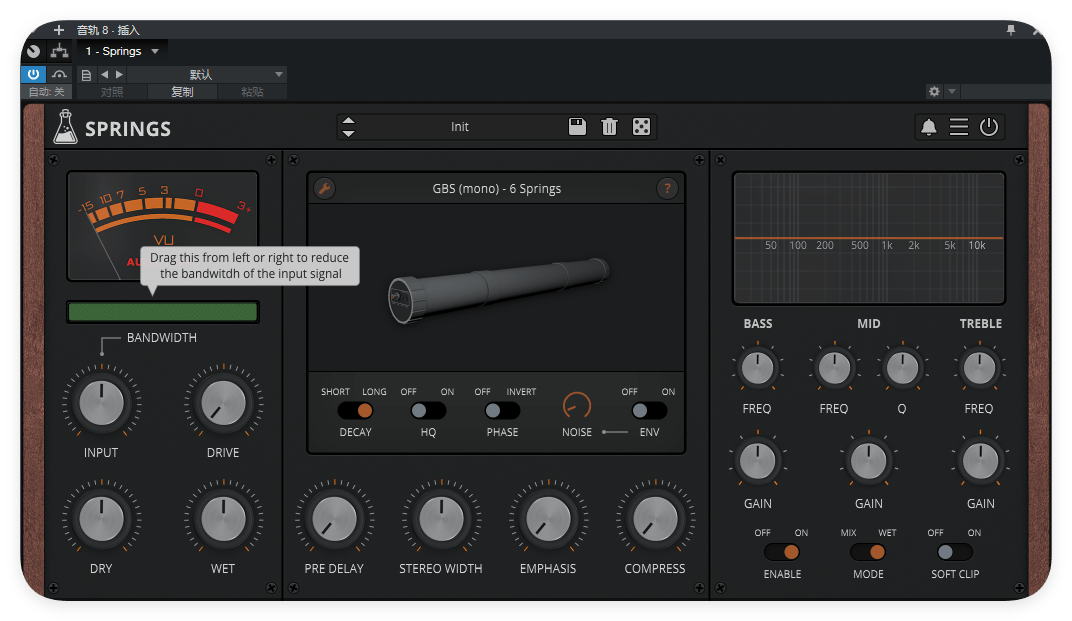Click the INPUT knob

101,402
